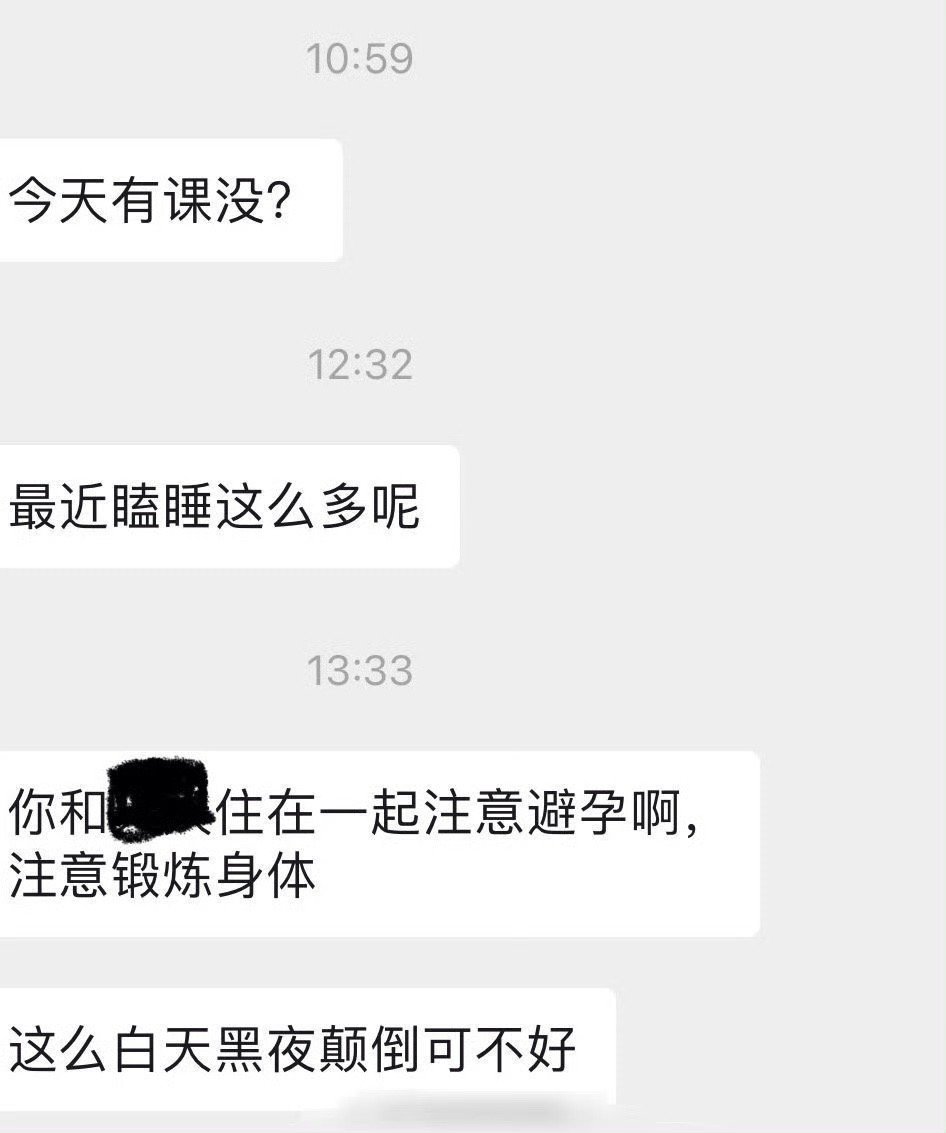Tap the "这么白天黑夜颠倒可不好" message
The image size is (946, 1133).
pos(307,1047)
